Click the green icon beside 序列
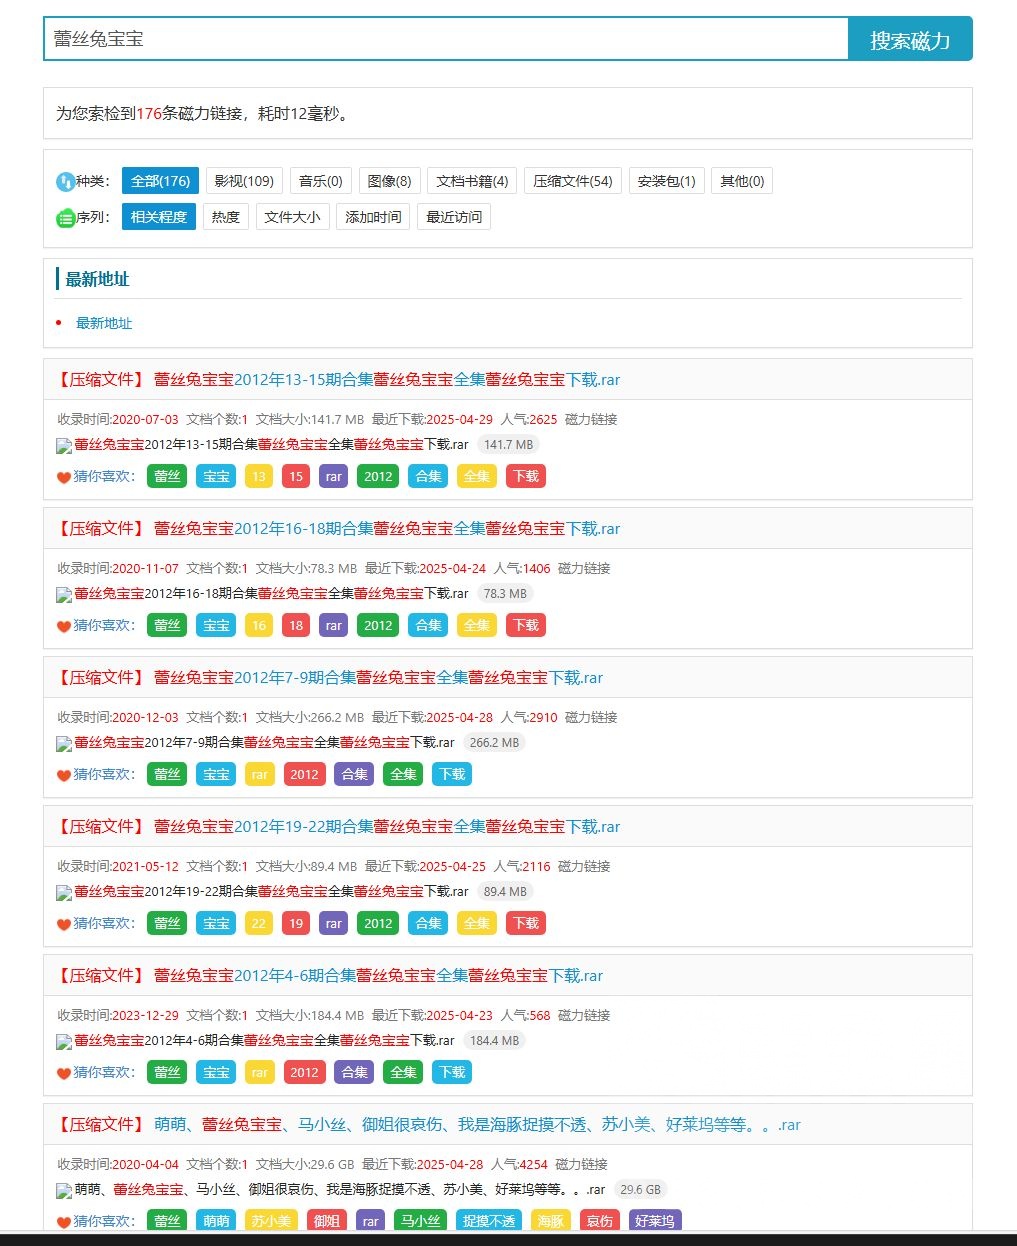Screen dimensions: 1017x1246 (65, 218)
